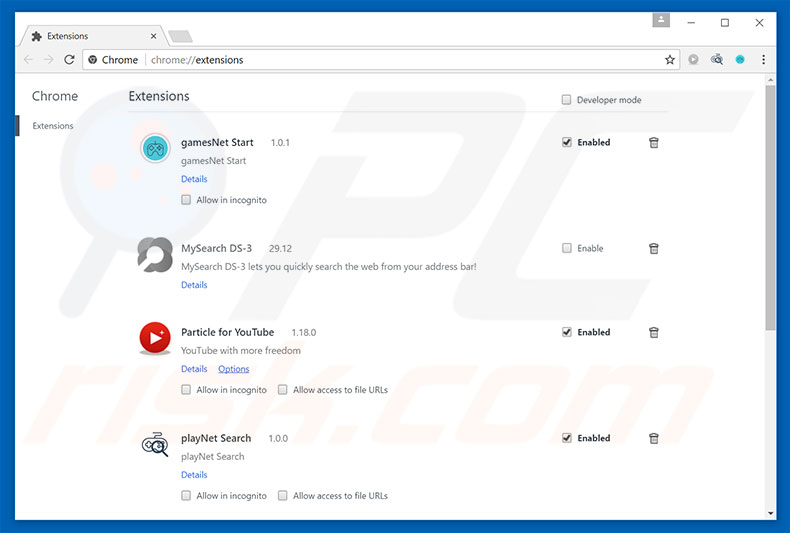Screen dimensions: 790x533
Task: Allow Particle for YouTube file URL access
Action: (x=283, y=390)
